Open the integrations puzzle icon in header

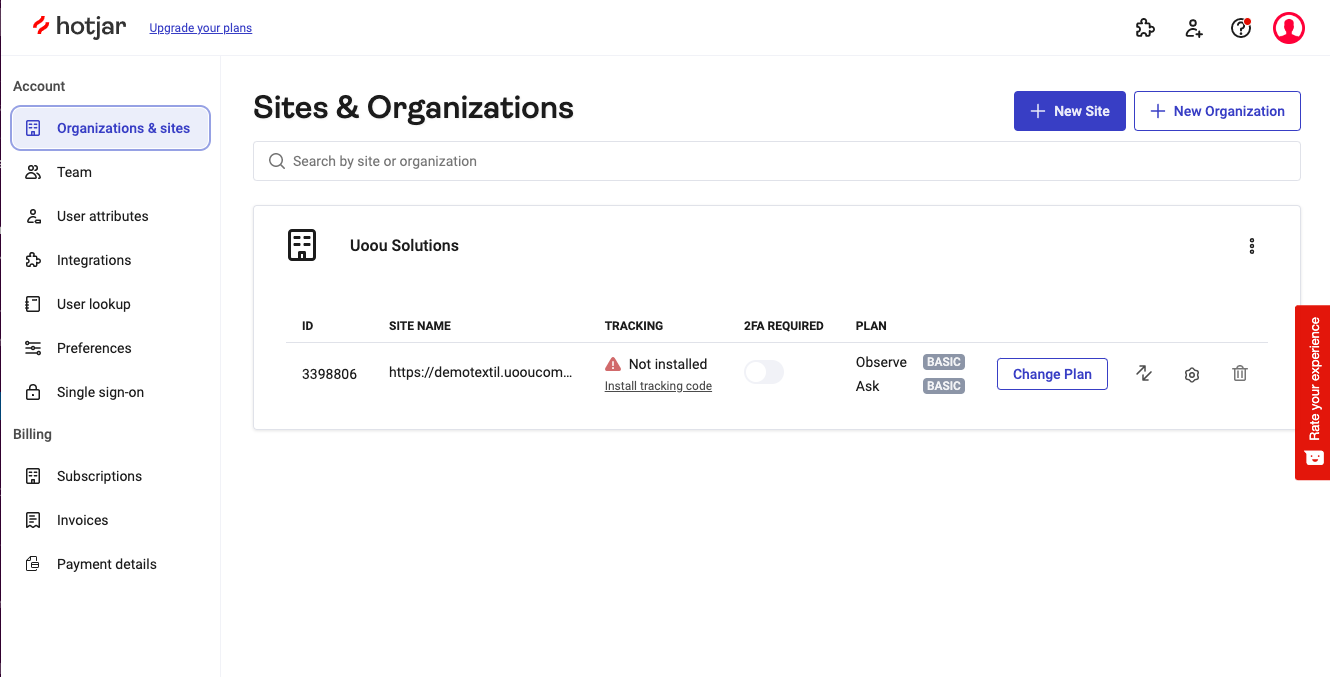[x=1145, y=28]
